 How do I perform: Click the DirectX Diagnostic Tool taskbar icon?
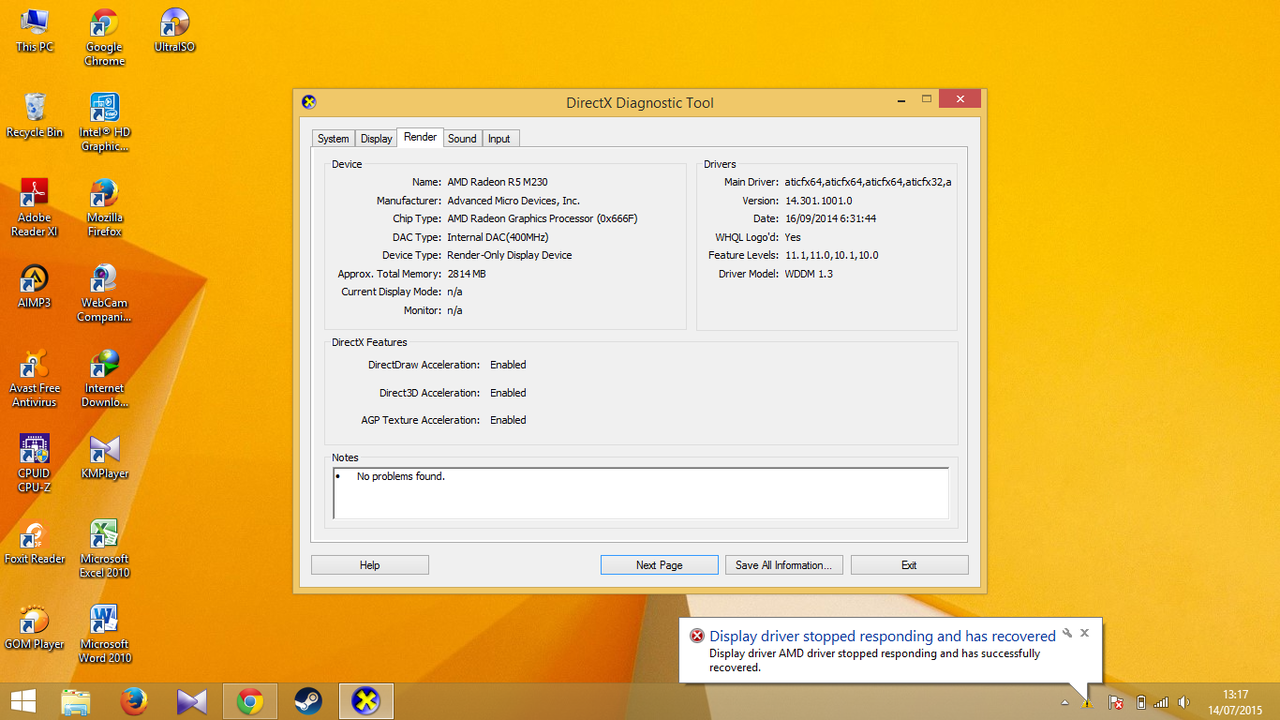click(366, 701)
